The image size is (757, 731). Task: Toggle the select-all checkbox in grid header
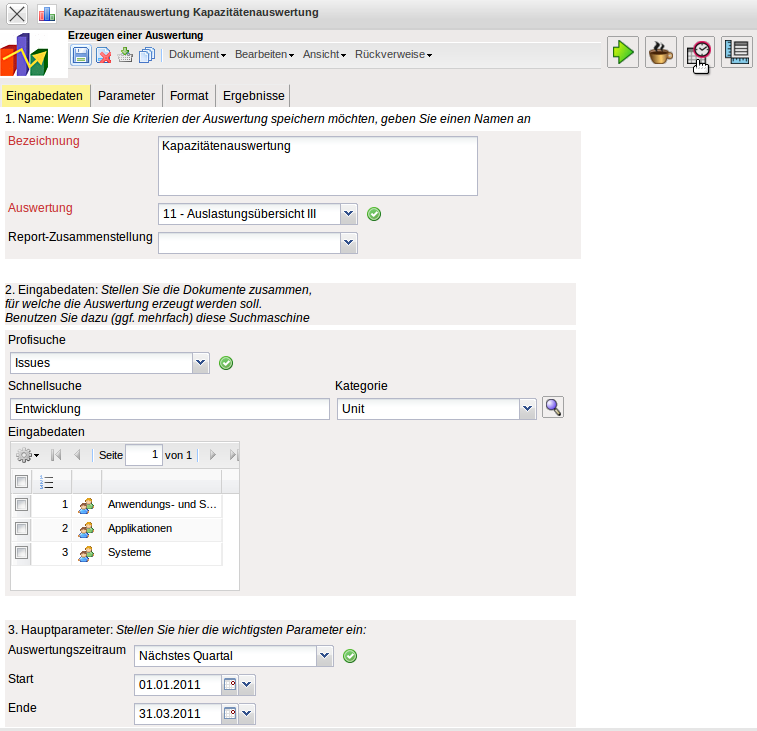pyautogui.click(x=21, y=481)
